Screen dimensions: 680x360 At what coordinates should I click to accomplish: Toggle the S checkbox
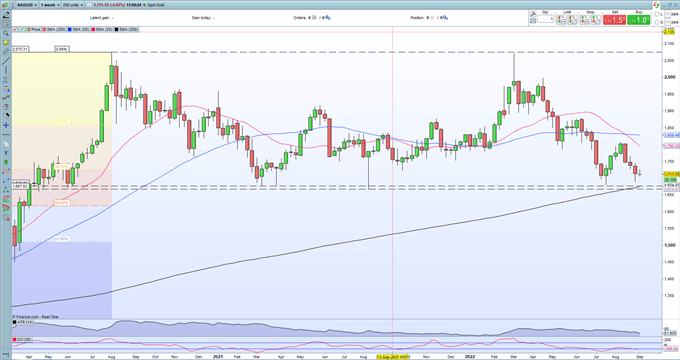(657, 22)
